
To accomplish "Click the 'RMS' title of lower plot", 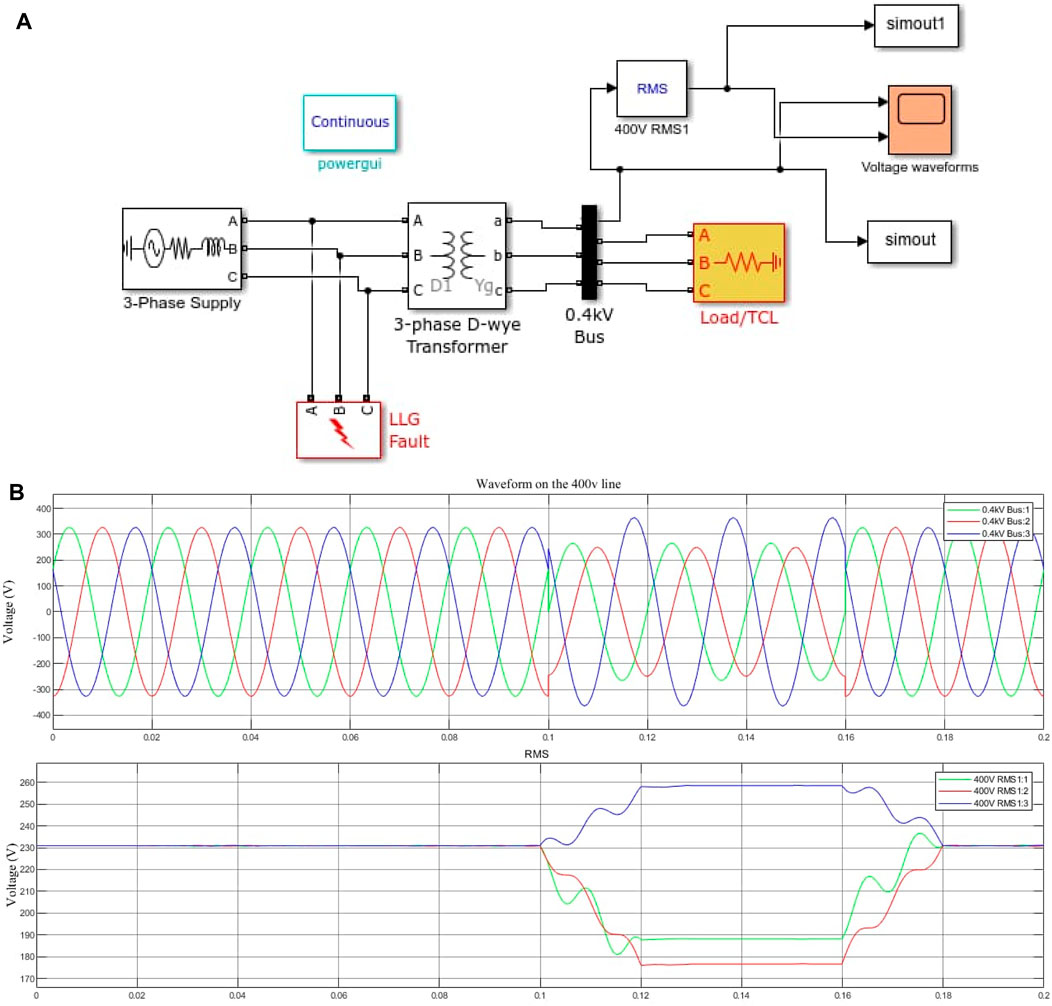I will click(537, 754).
